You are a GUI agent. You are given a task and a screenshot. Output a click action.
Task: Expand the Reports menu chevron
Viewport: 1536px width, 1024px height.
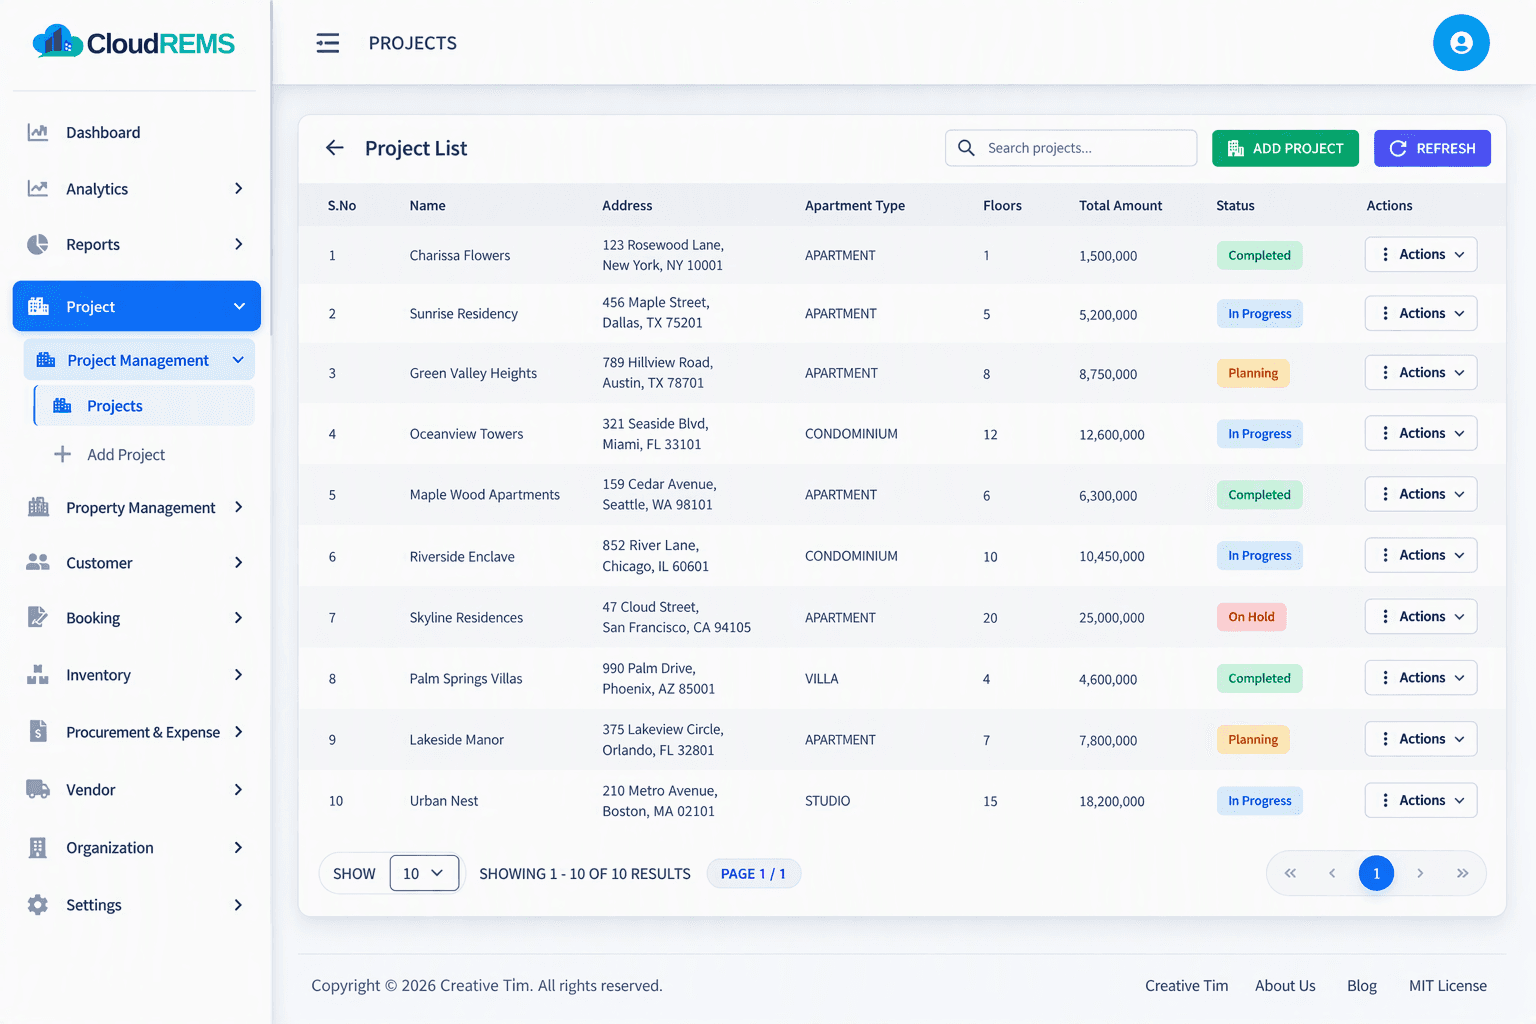point(238,244)
